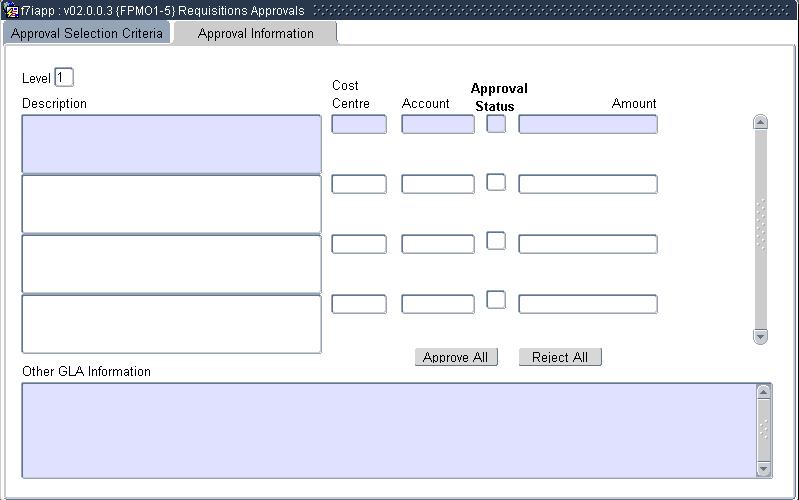The width and height of the screenshot is (799, 500).
Task: Click Other GLA Information scrollbar thumb
Action: (x=763, y=430)
